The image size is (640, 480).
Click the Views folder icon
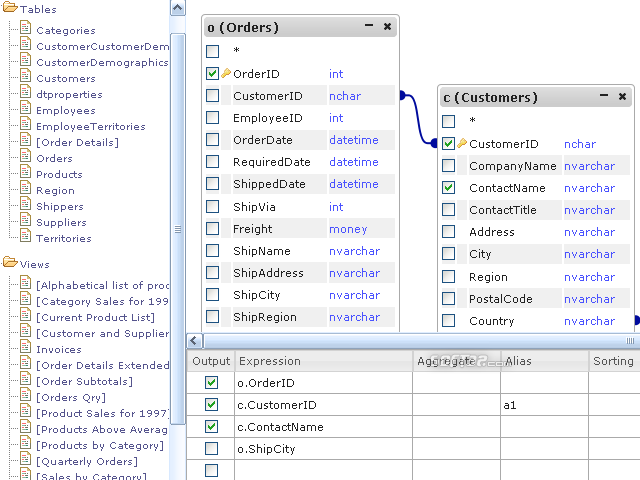click(x=10, y=262)
